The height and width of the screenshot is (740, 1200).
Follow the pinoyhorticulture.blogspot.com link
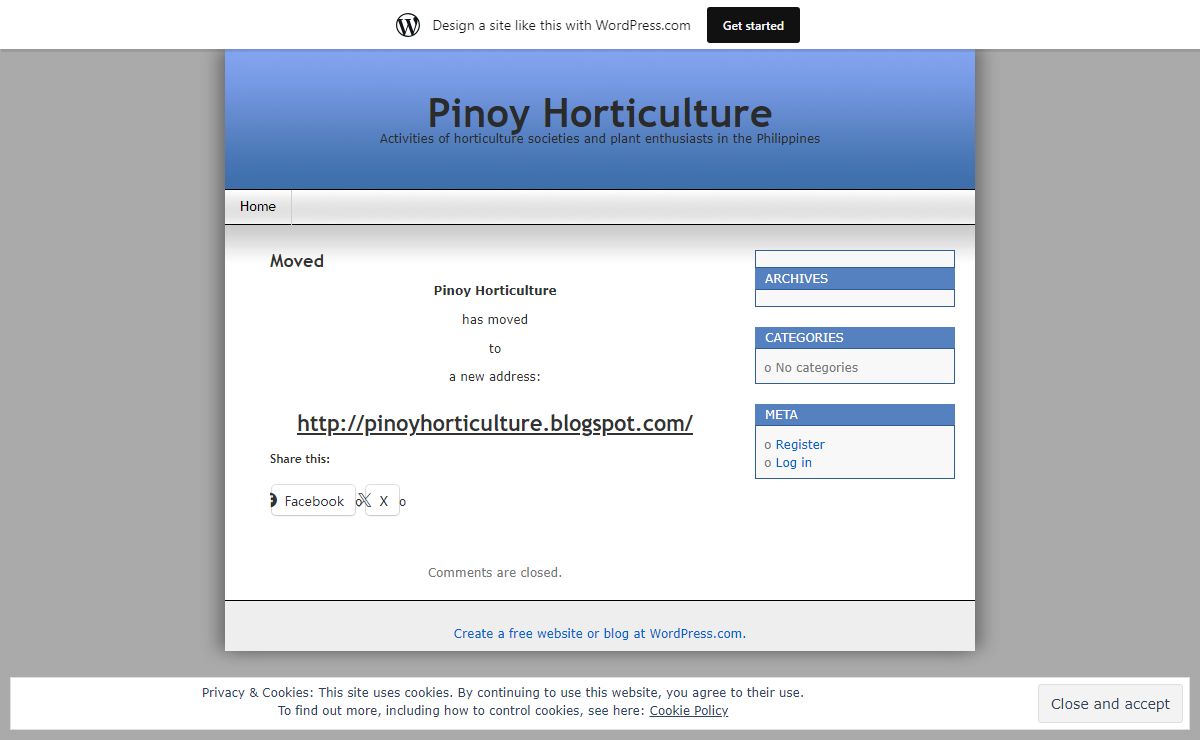click(x=495, y=423)
